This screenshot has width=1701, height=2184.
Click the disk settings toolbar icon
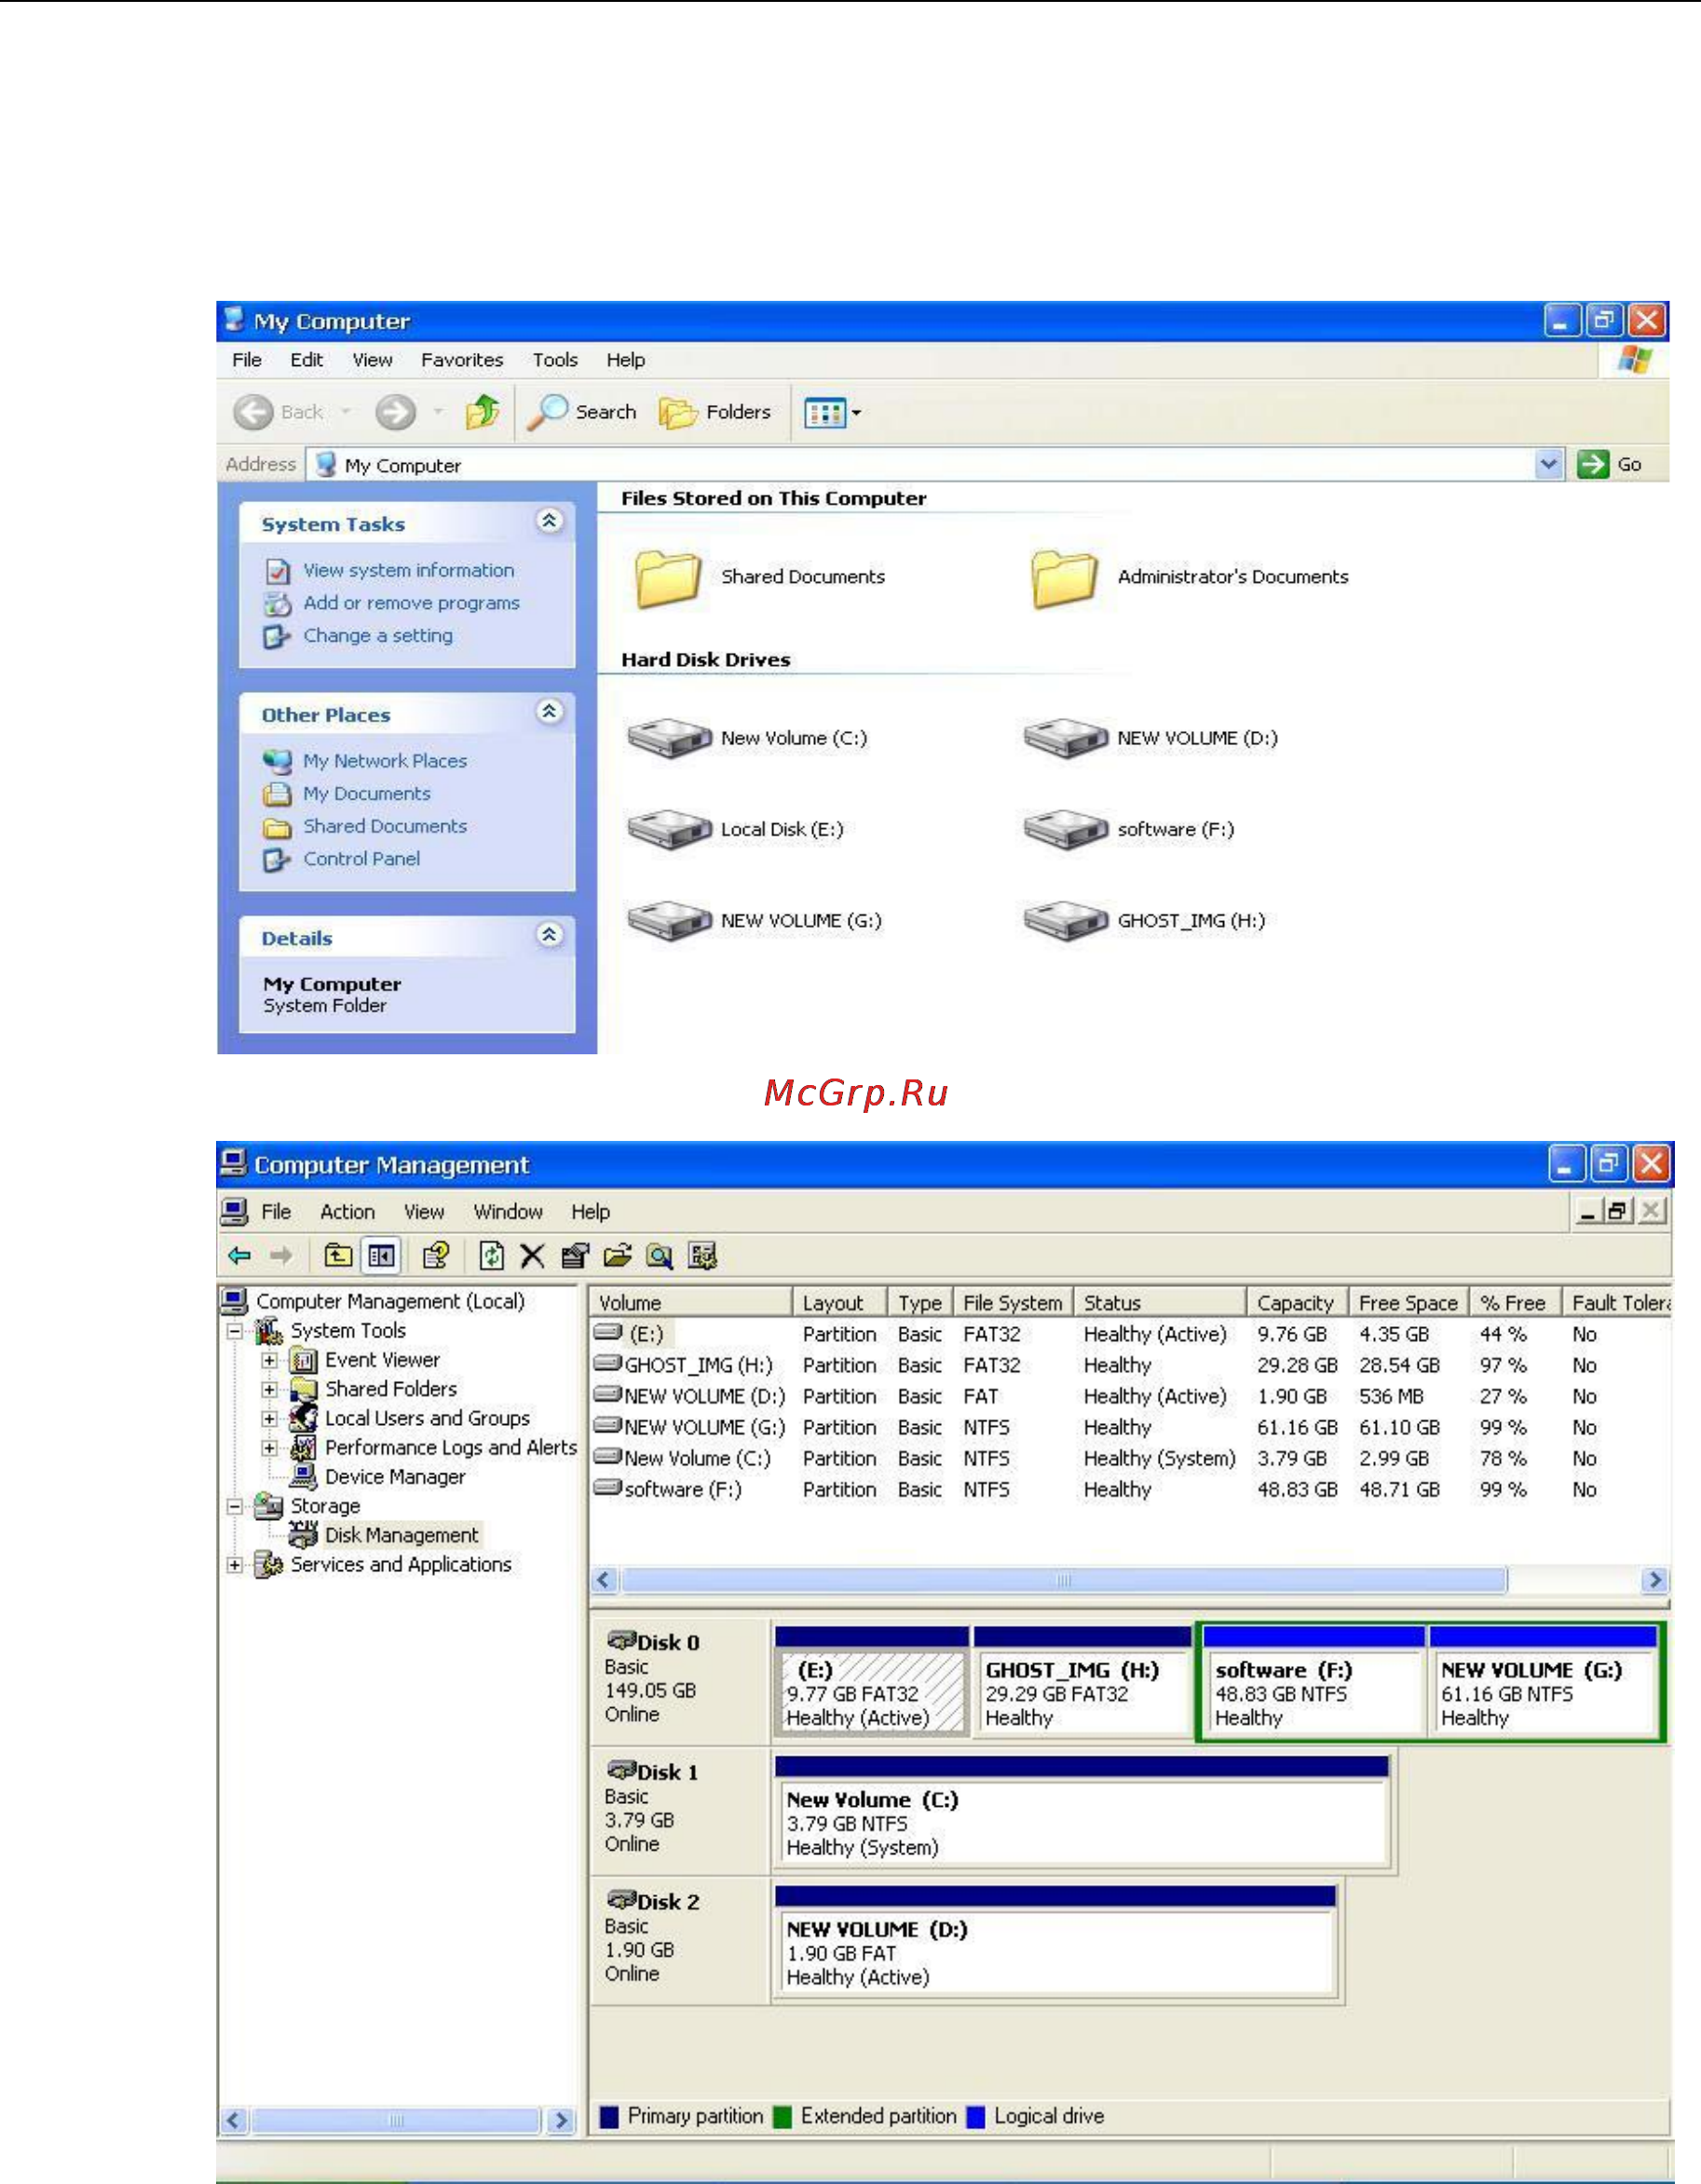click(702, 1256)
